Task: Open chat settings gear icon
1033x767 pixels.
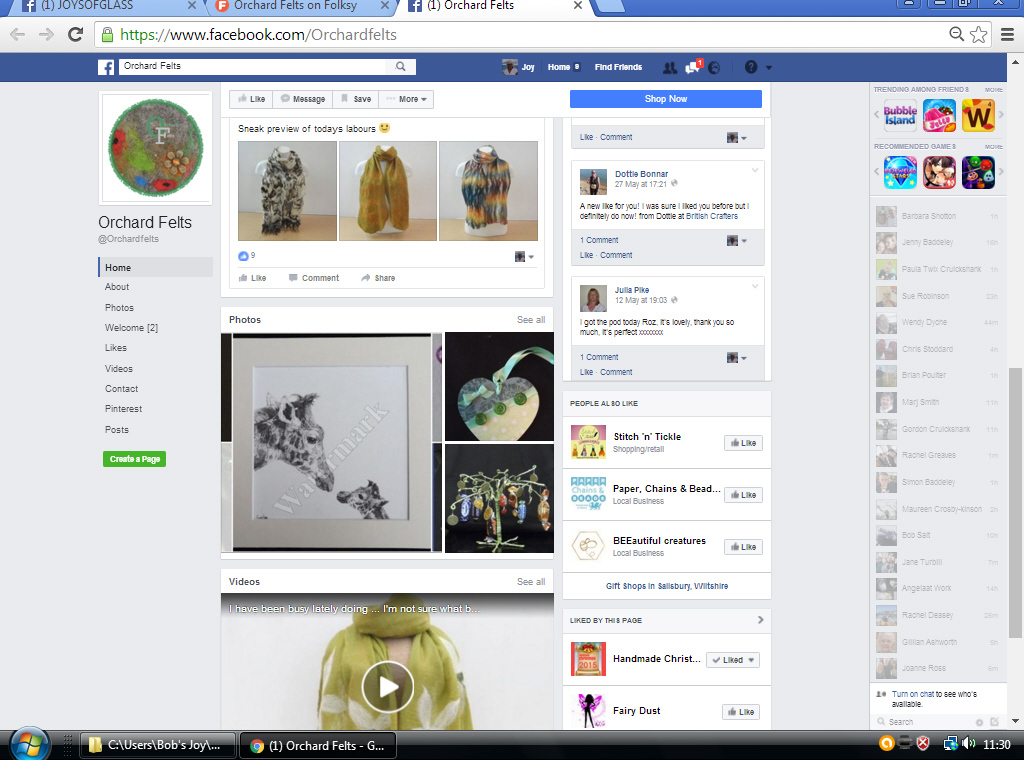Action: pyautogui.click(x=979, y=722)
